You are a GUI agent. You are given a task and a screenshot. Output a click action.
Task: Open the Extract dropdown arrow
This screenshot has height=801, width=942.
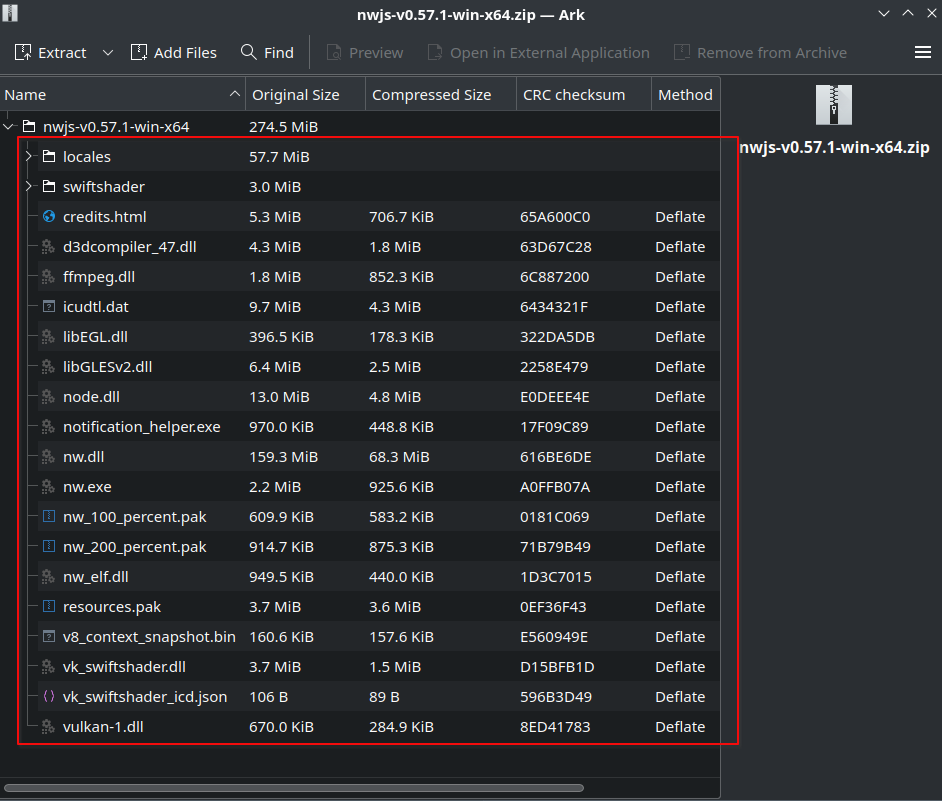[x=108, y=53]
